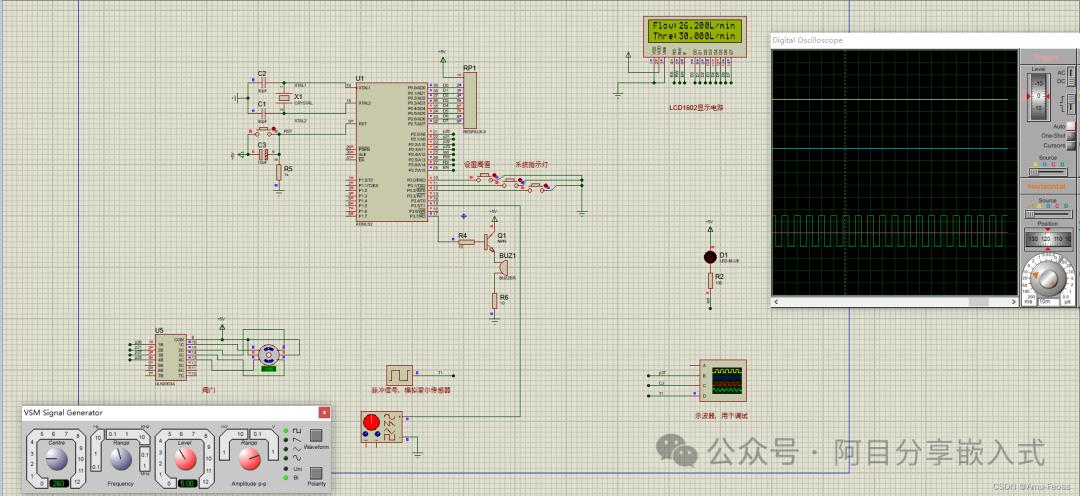Click the amplitude readout showing 5.00

point(189,483)
